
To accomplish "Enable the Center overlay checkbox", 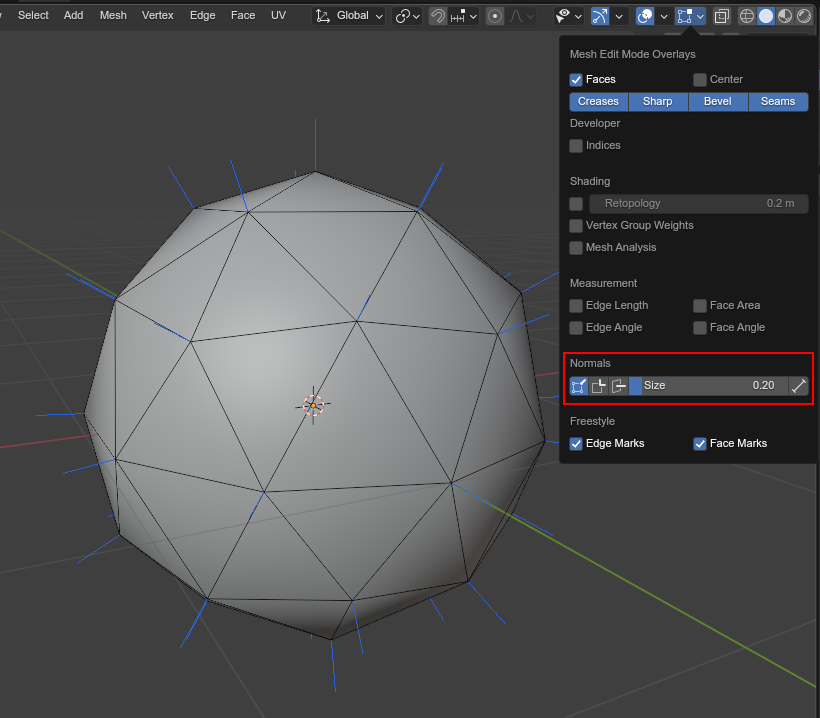I will click(700, 79).
